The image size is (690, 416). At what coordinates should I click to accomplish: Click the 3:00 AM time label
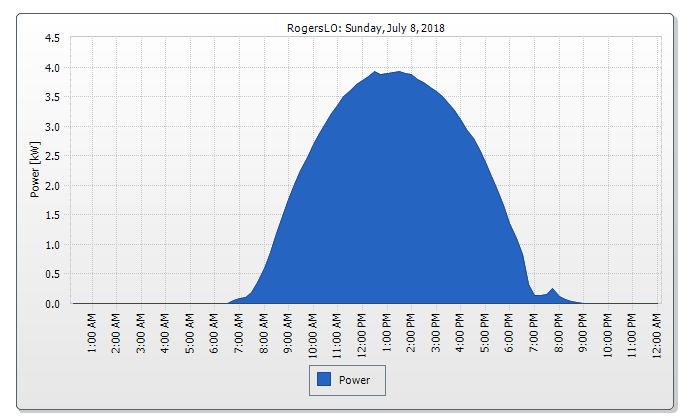(x=141, y=333)
